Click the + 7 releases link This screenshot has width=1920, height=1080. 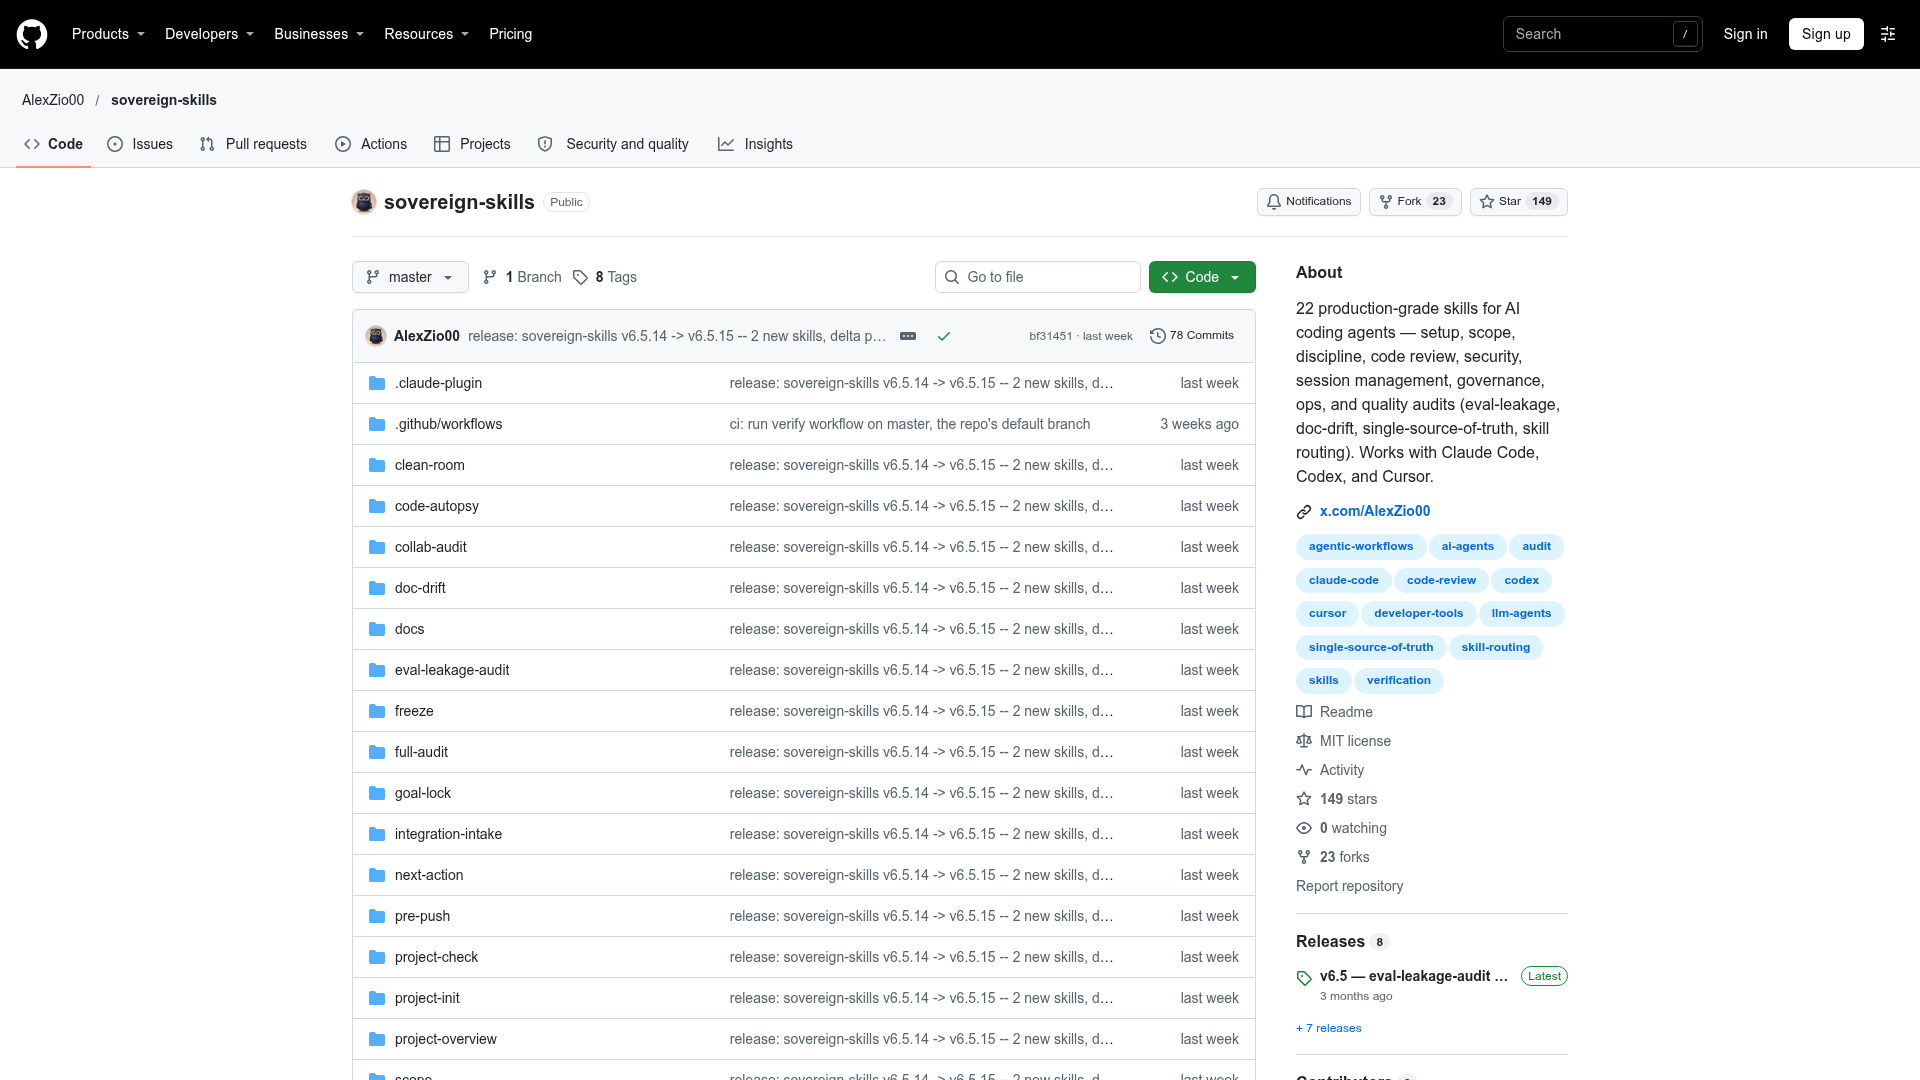tap(1328, 1028)
